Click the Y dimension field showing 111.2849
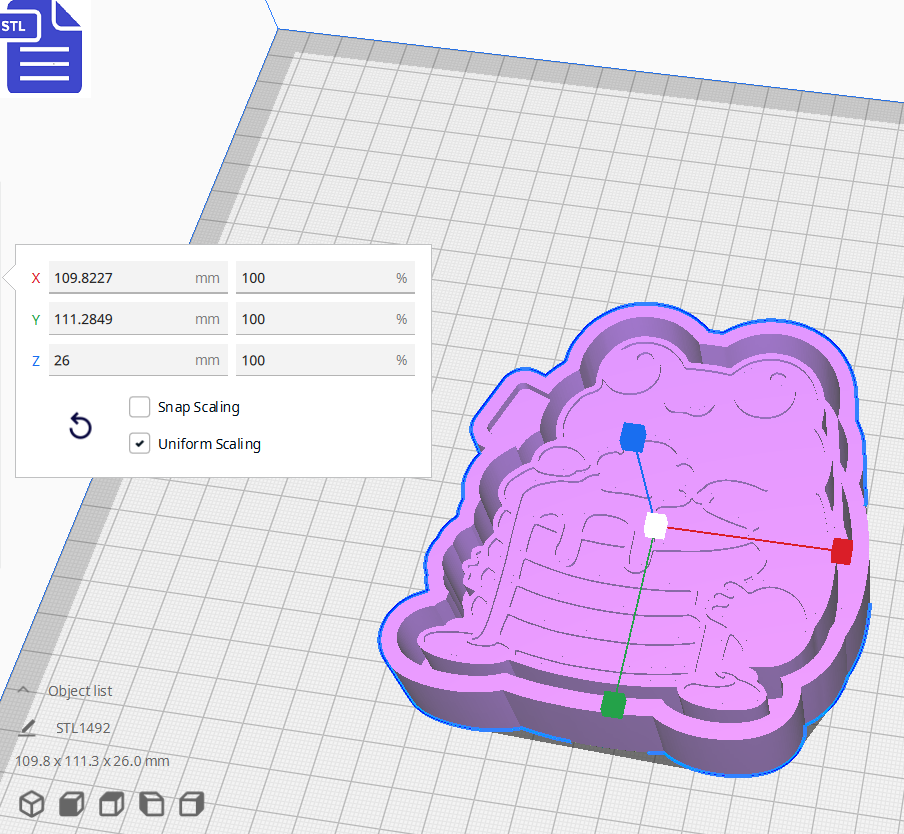 [x=137, y=318]
